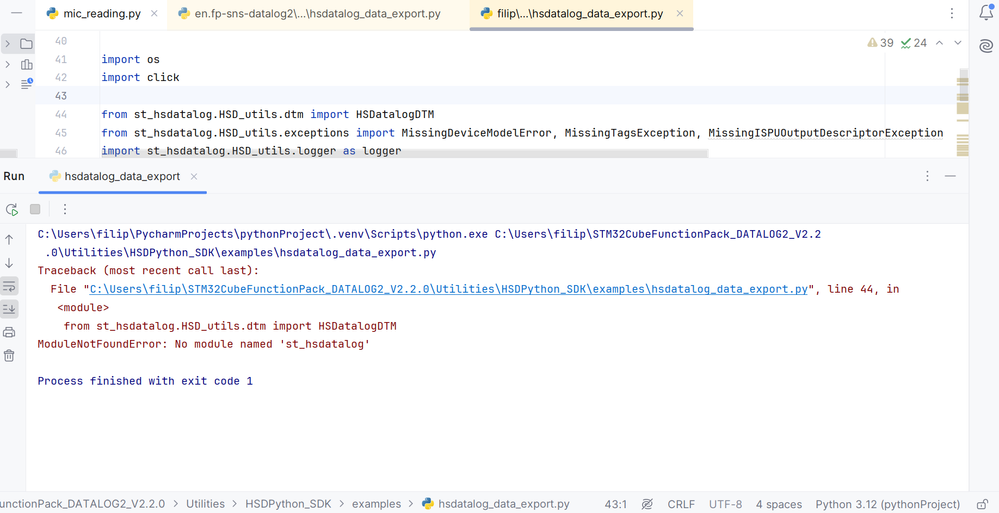Click the Stop process square icon
Screen dimensions: 999x513
point(35,209)
